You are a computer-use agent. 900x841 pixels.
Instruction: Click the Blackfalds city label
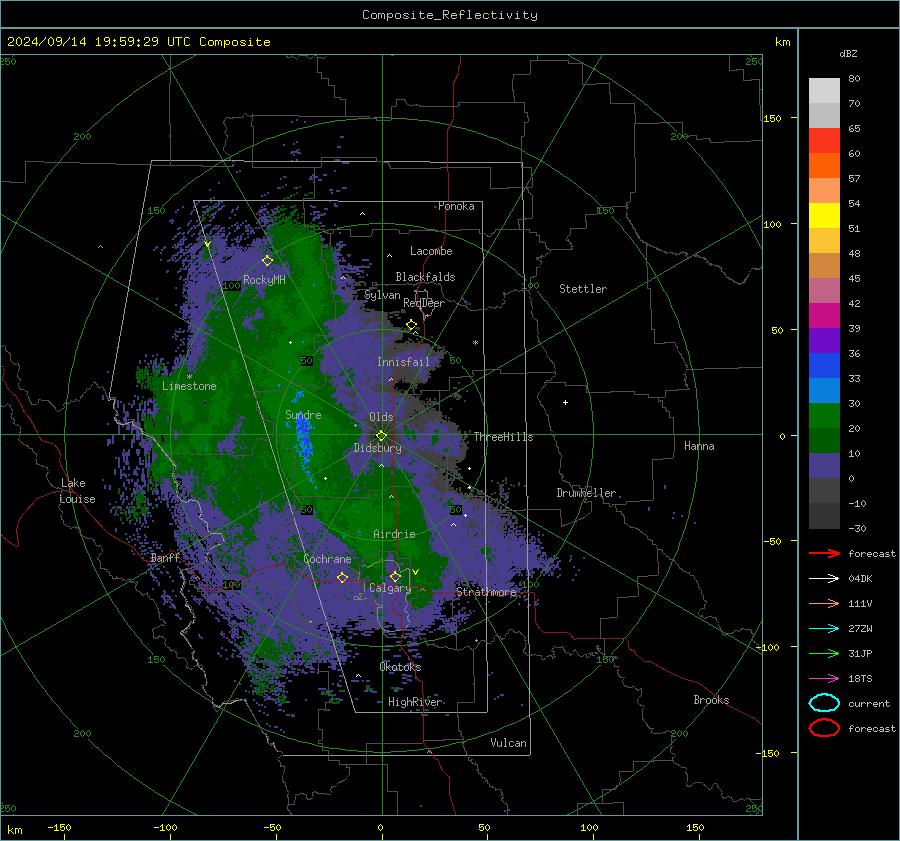(x=425, y=277)
